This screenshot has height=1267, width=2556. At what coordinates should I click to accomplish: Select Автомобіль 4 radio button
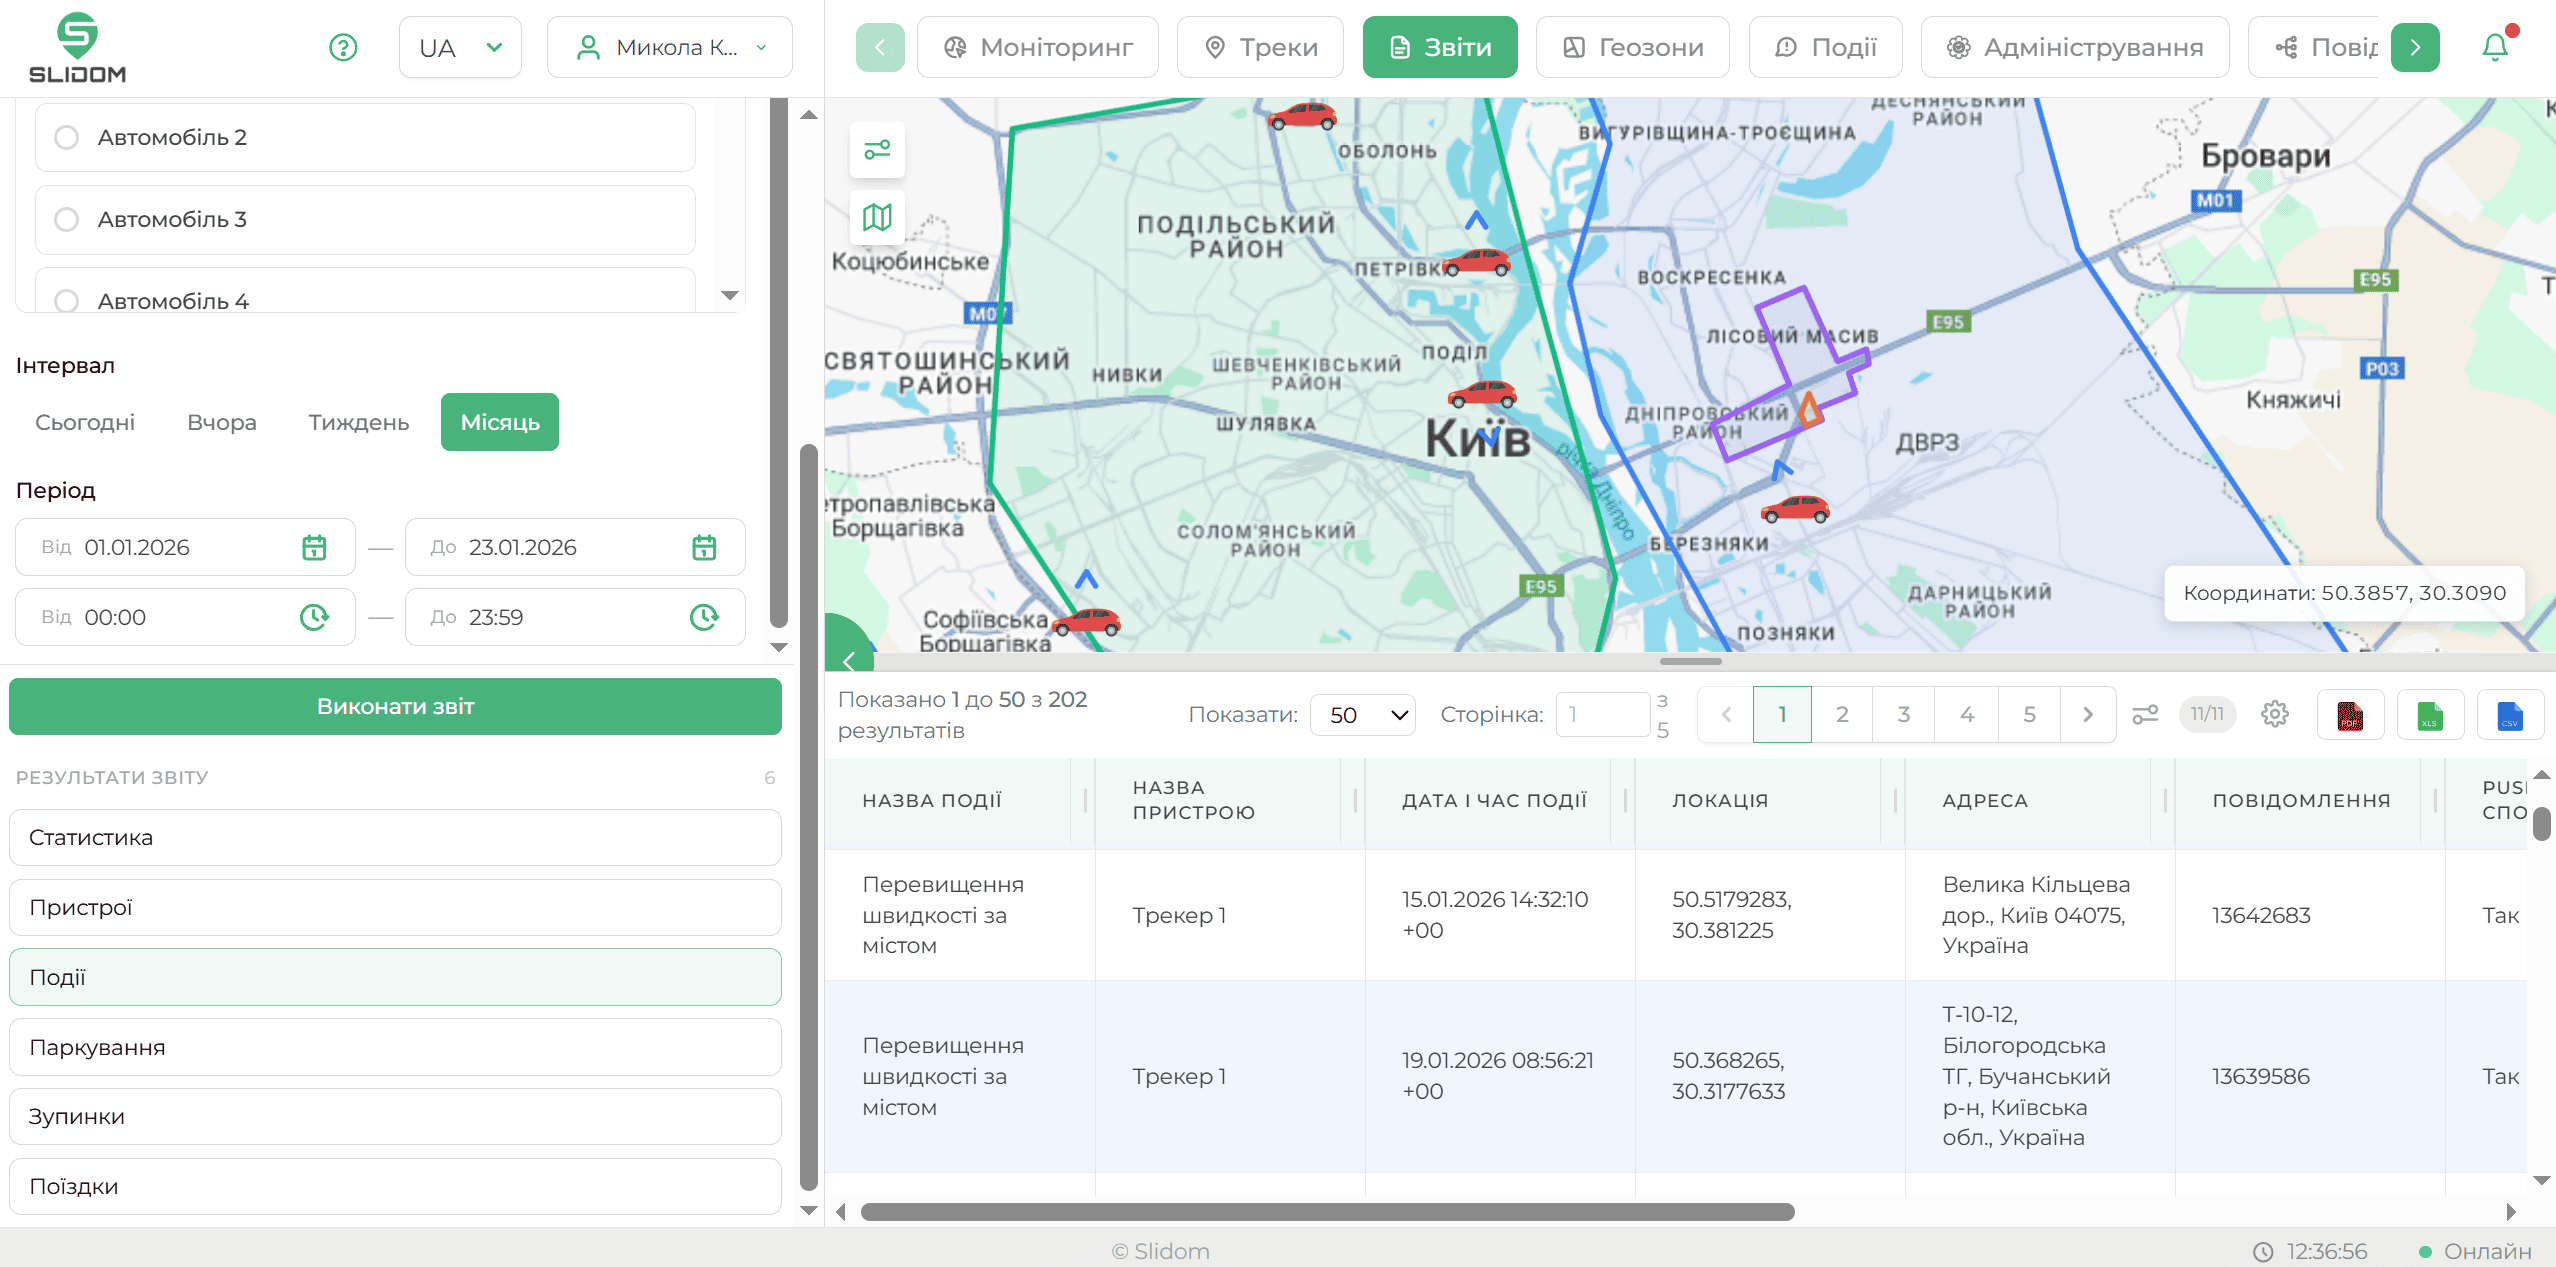[67, 300]
